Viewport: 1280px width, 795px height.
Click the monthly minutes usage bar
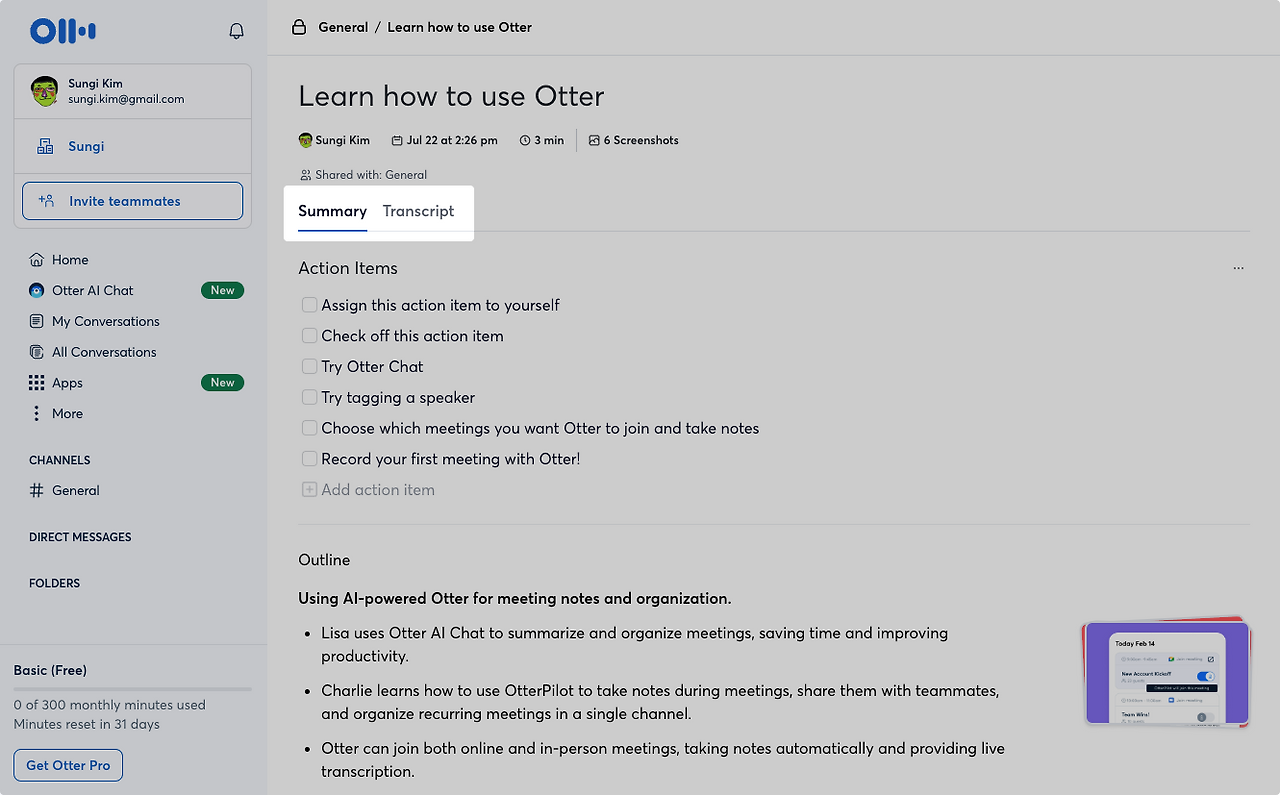(133, 689)
